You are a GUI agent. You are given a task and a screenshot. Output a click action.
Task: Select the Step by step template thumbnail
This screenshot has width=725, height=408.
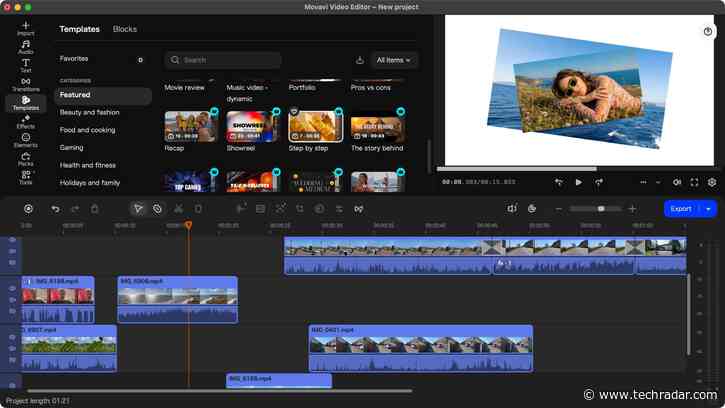(x=315, y=126)
